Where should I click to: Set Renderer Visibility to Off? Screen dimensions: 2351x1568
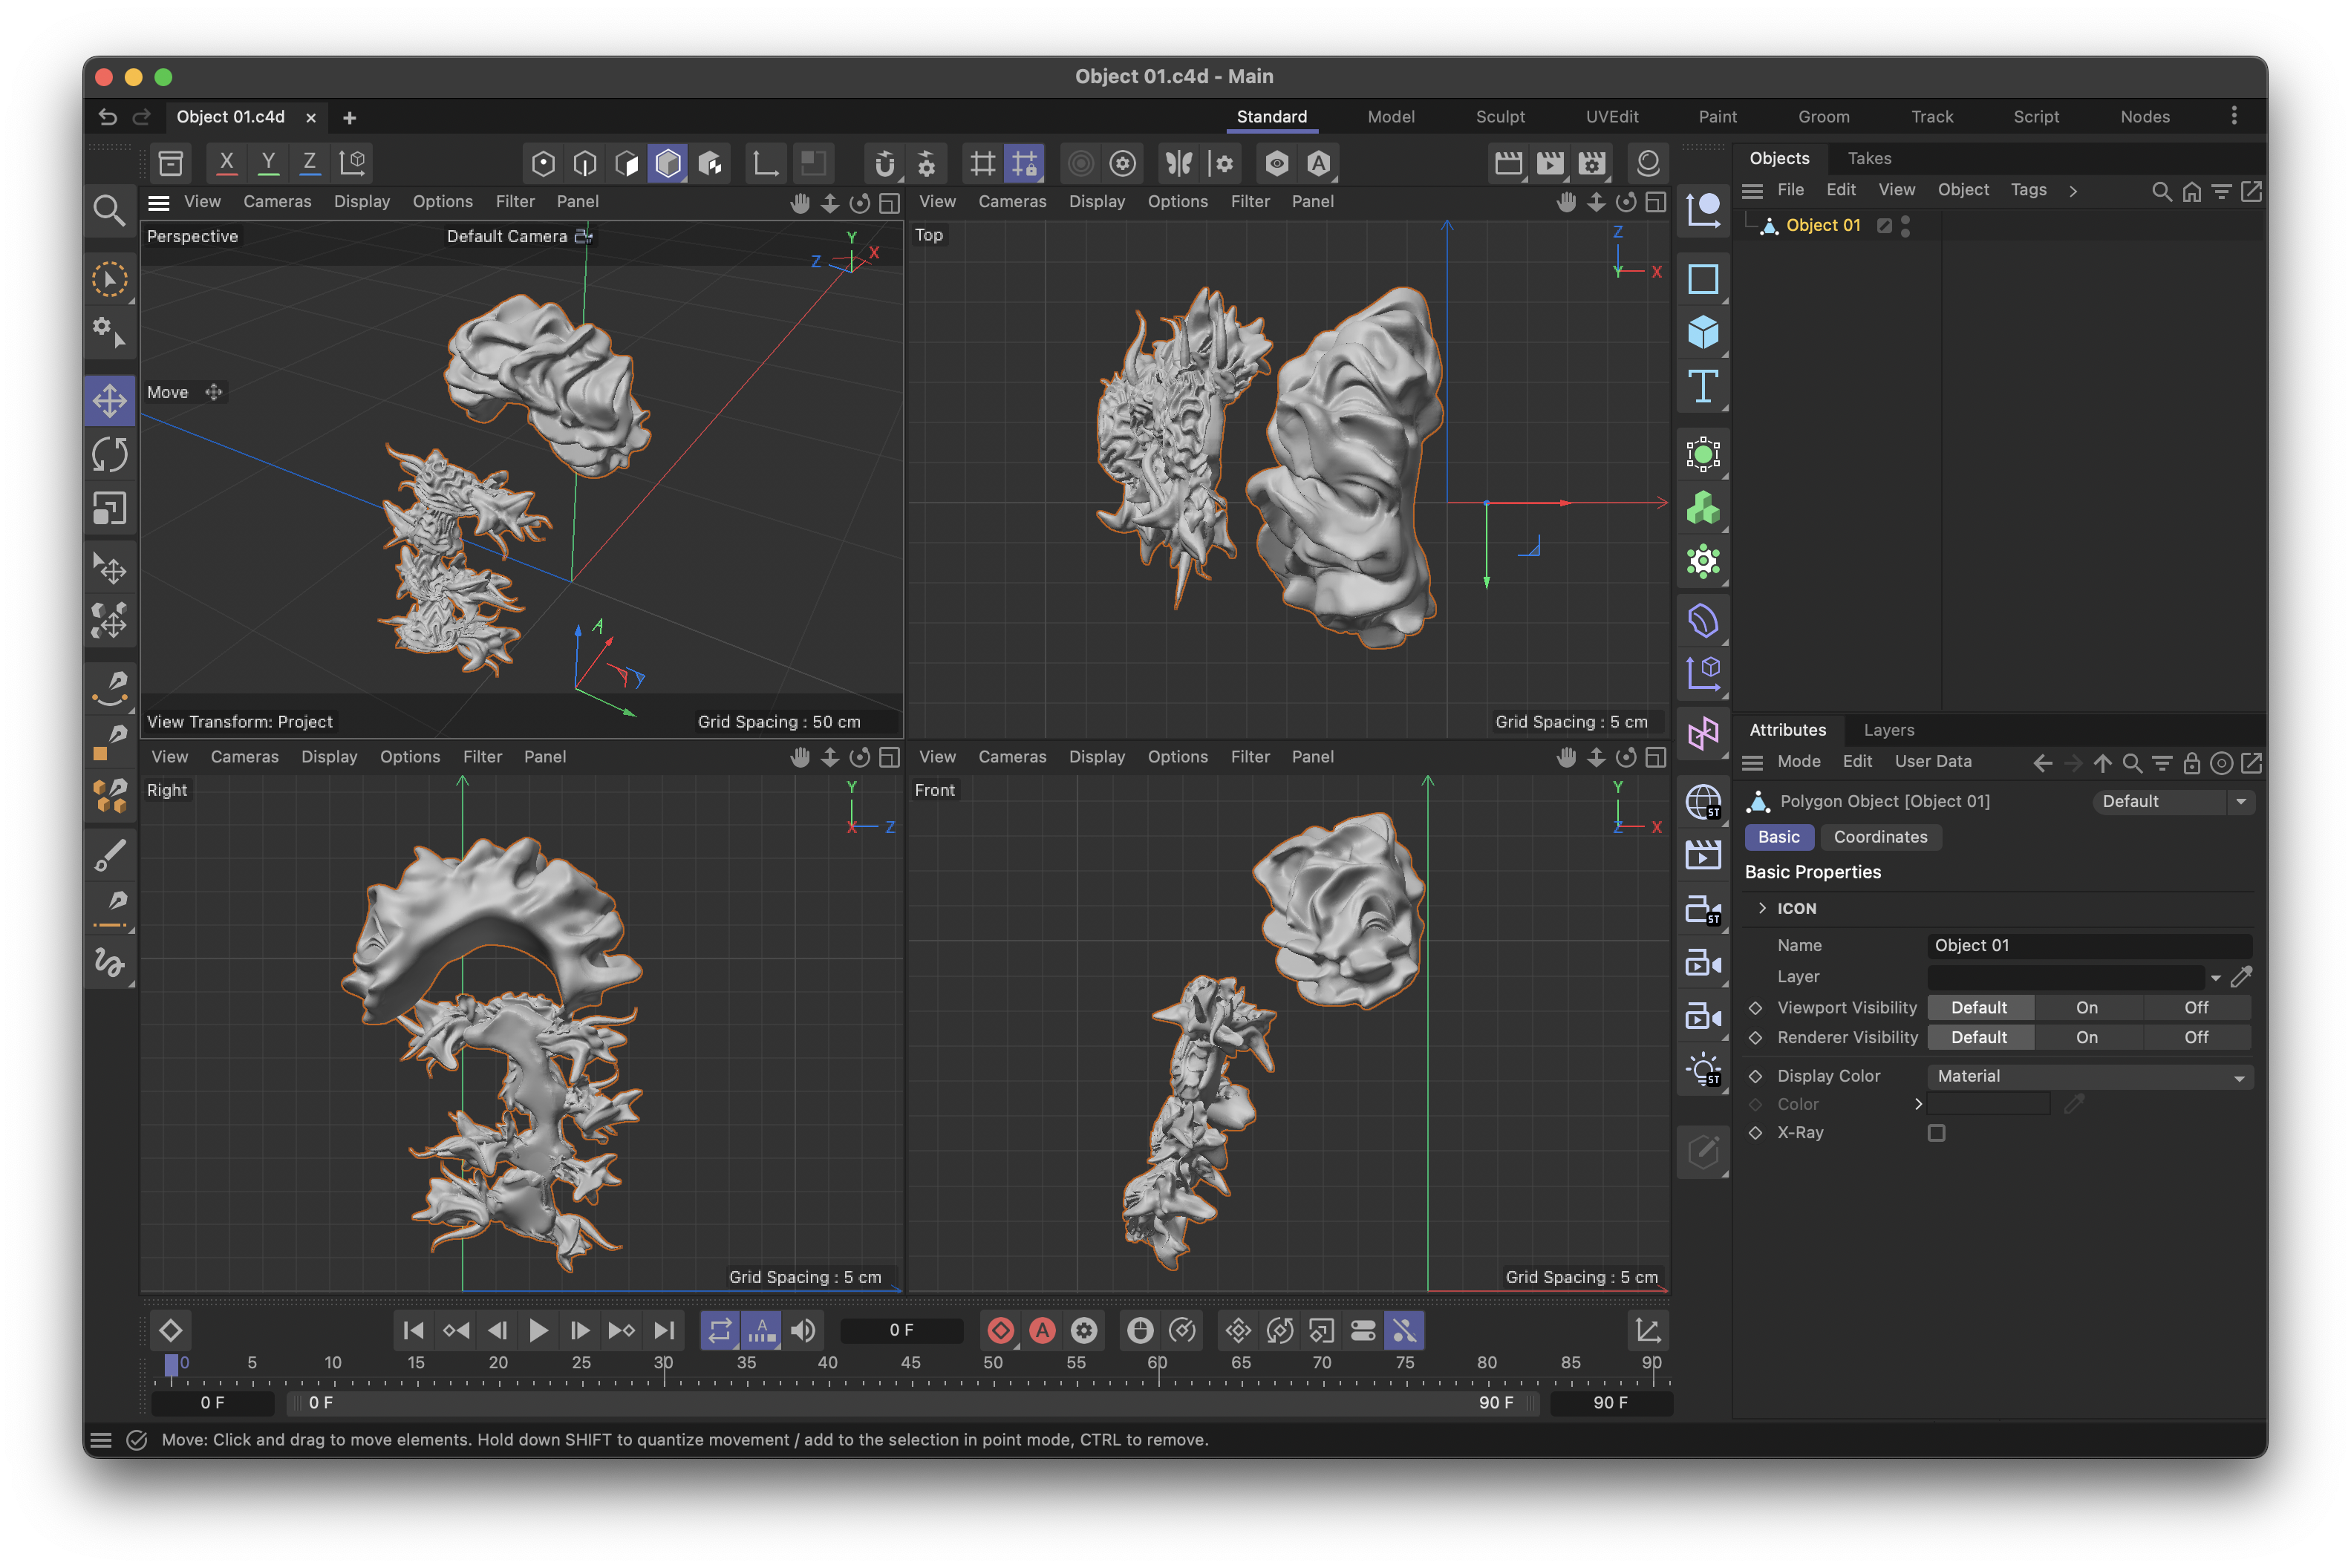coord(2196,1037)
